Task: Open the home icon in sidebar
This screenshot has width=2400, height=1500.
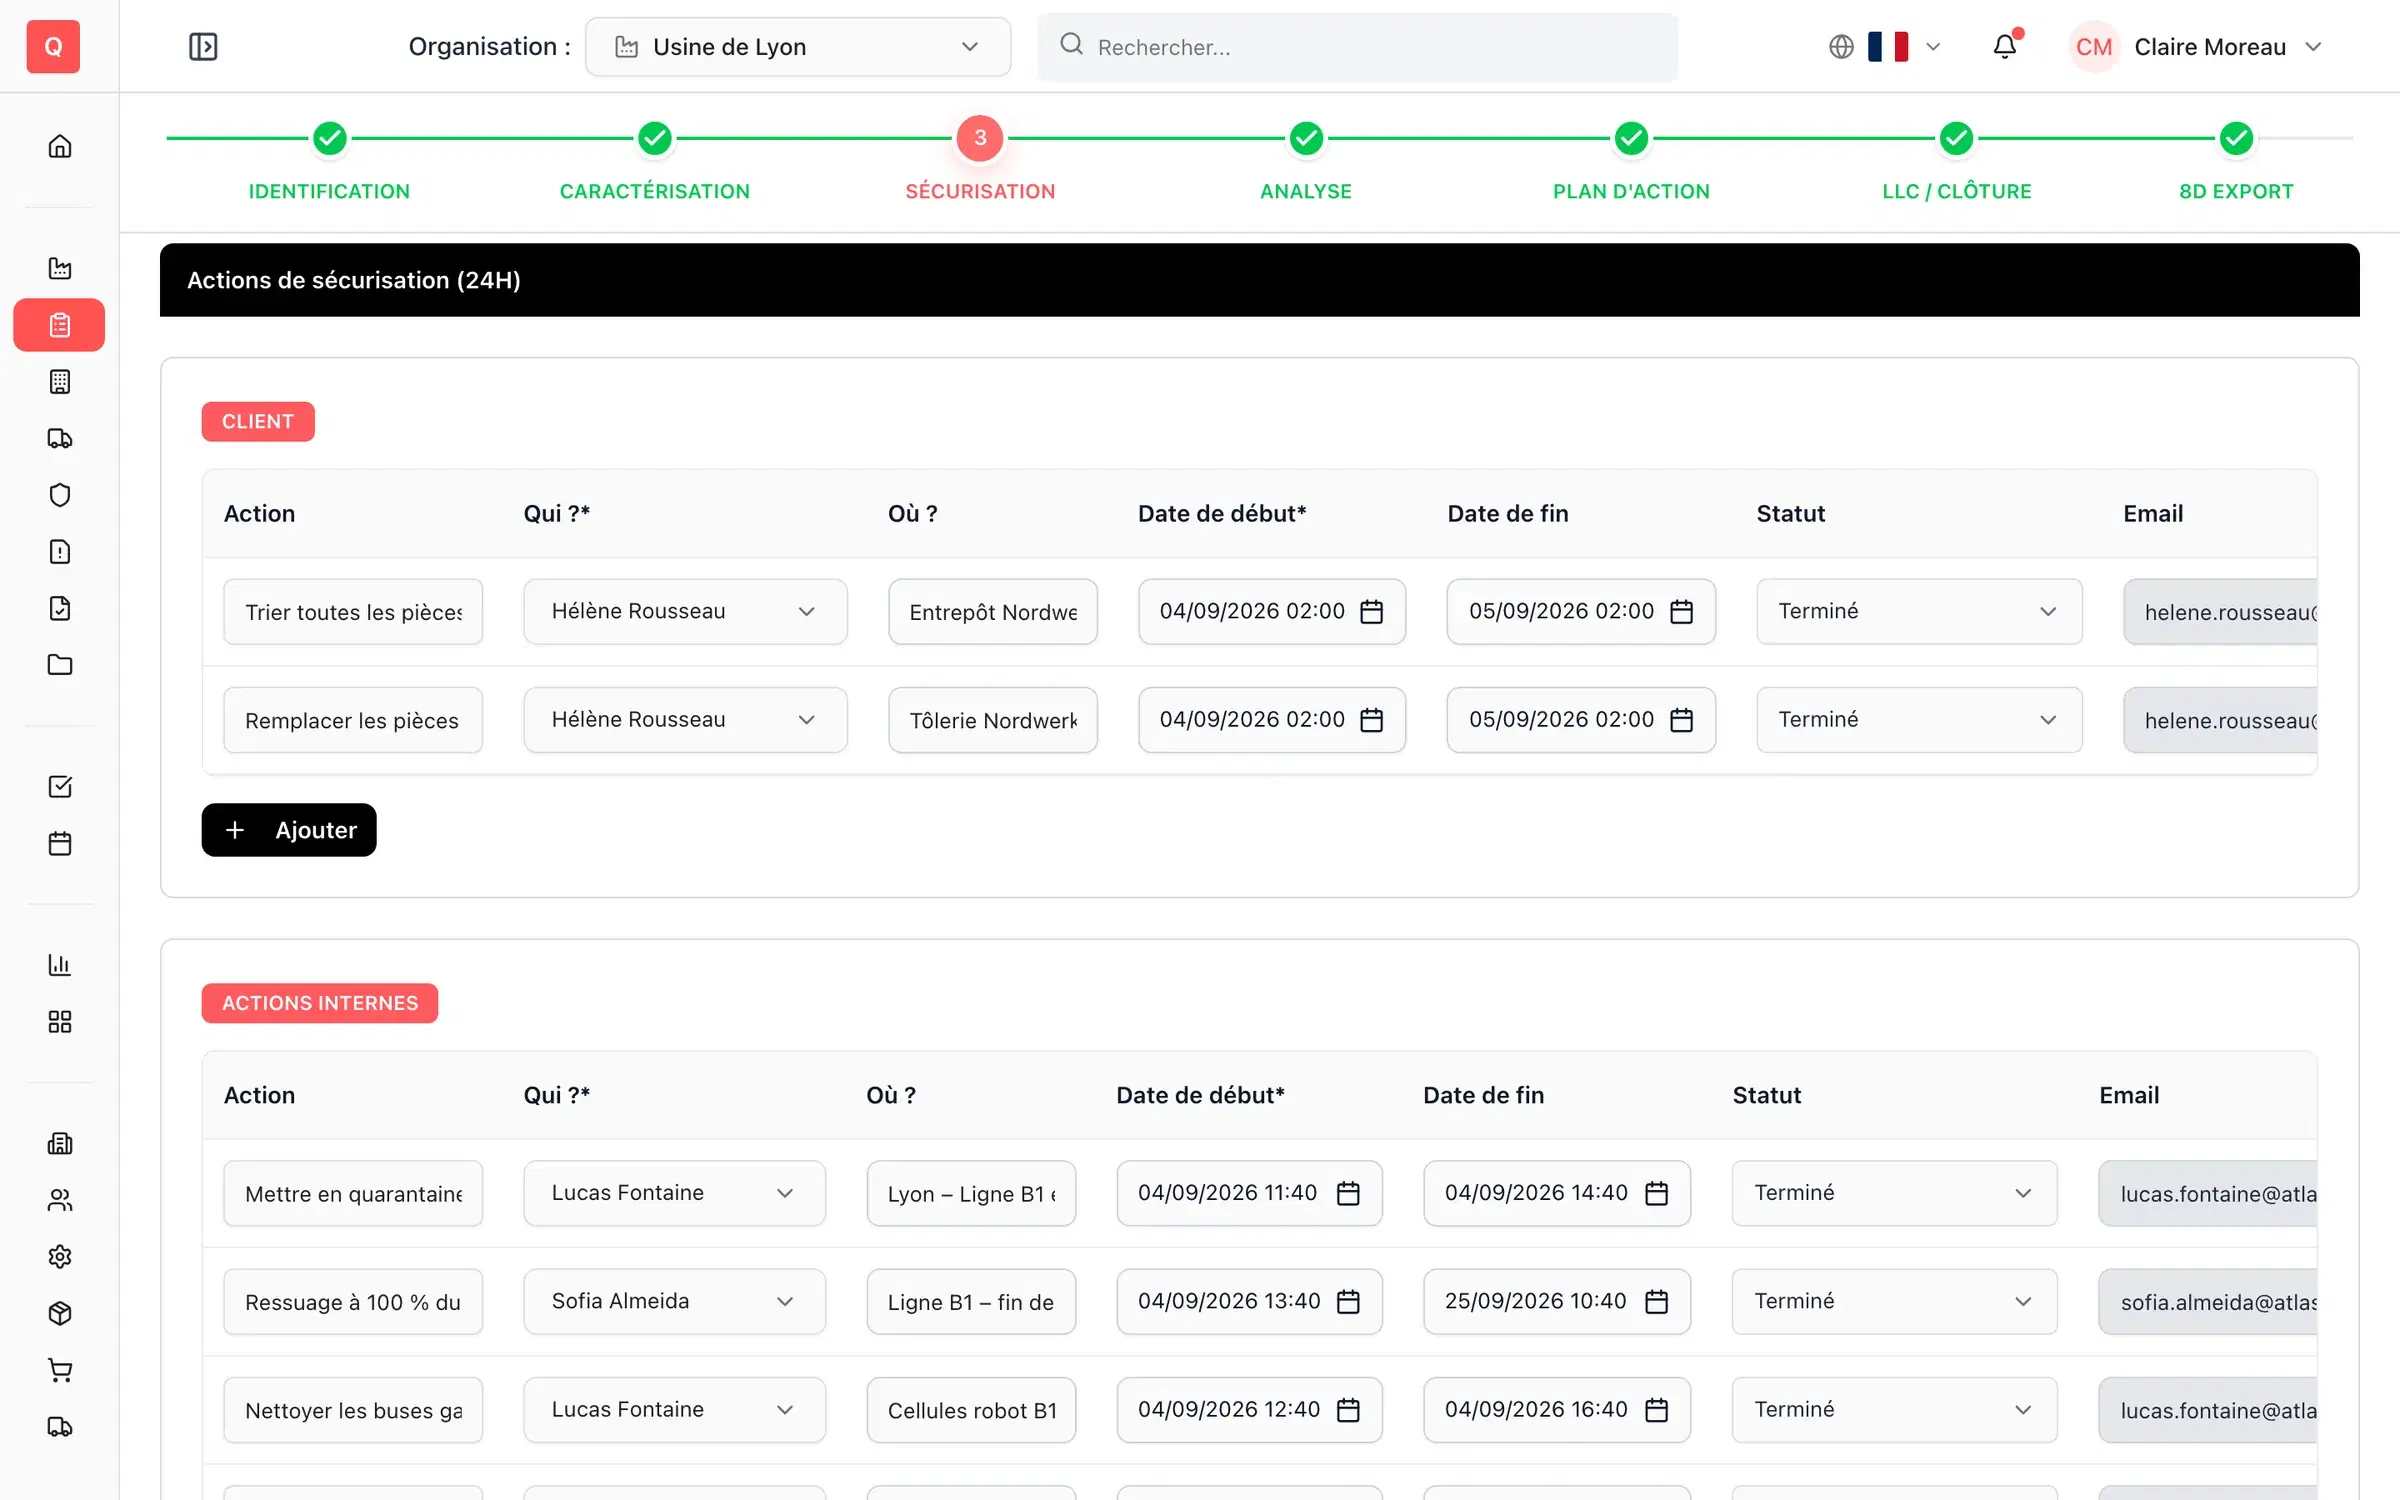Action: 60,146
